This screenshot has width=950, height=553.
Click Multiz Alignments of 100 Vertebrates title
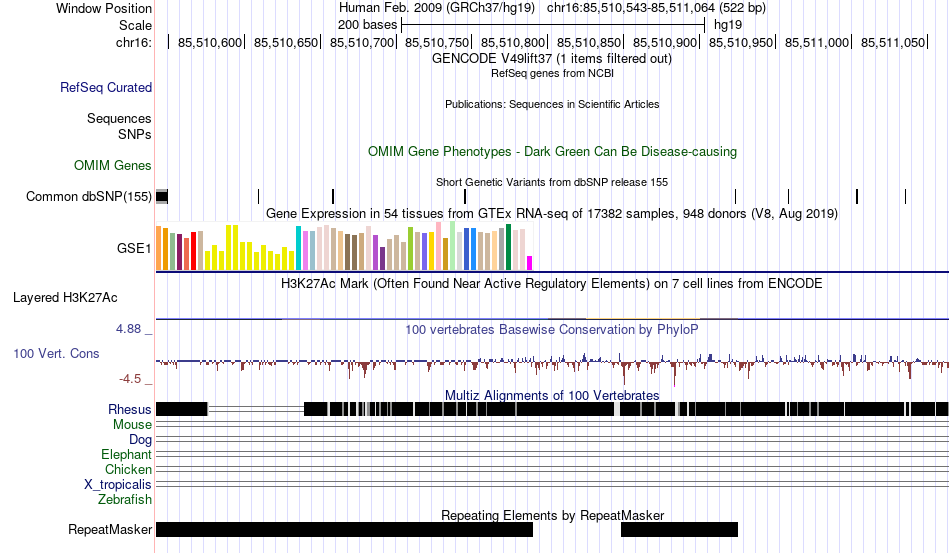tap(552, 396)
